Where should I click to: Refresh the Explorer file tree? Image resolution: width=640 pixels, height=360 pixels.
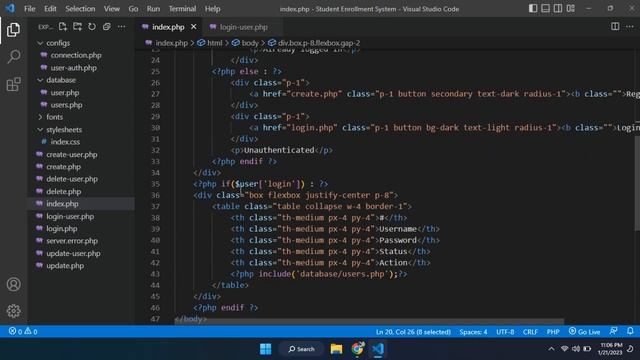[92, 27]
